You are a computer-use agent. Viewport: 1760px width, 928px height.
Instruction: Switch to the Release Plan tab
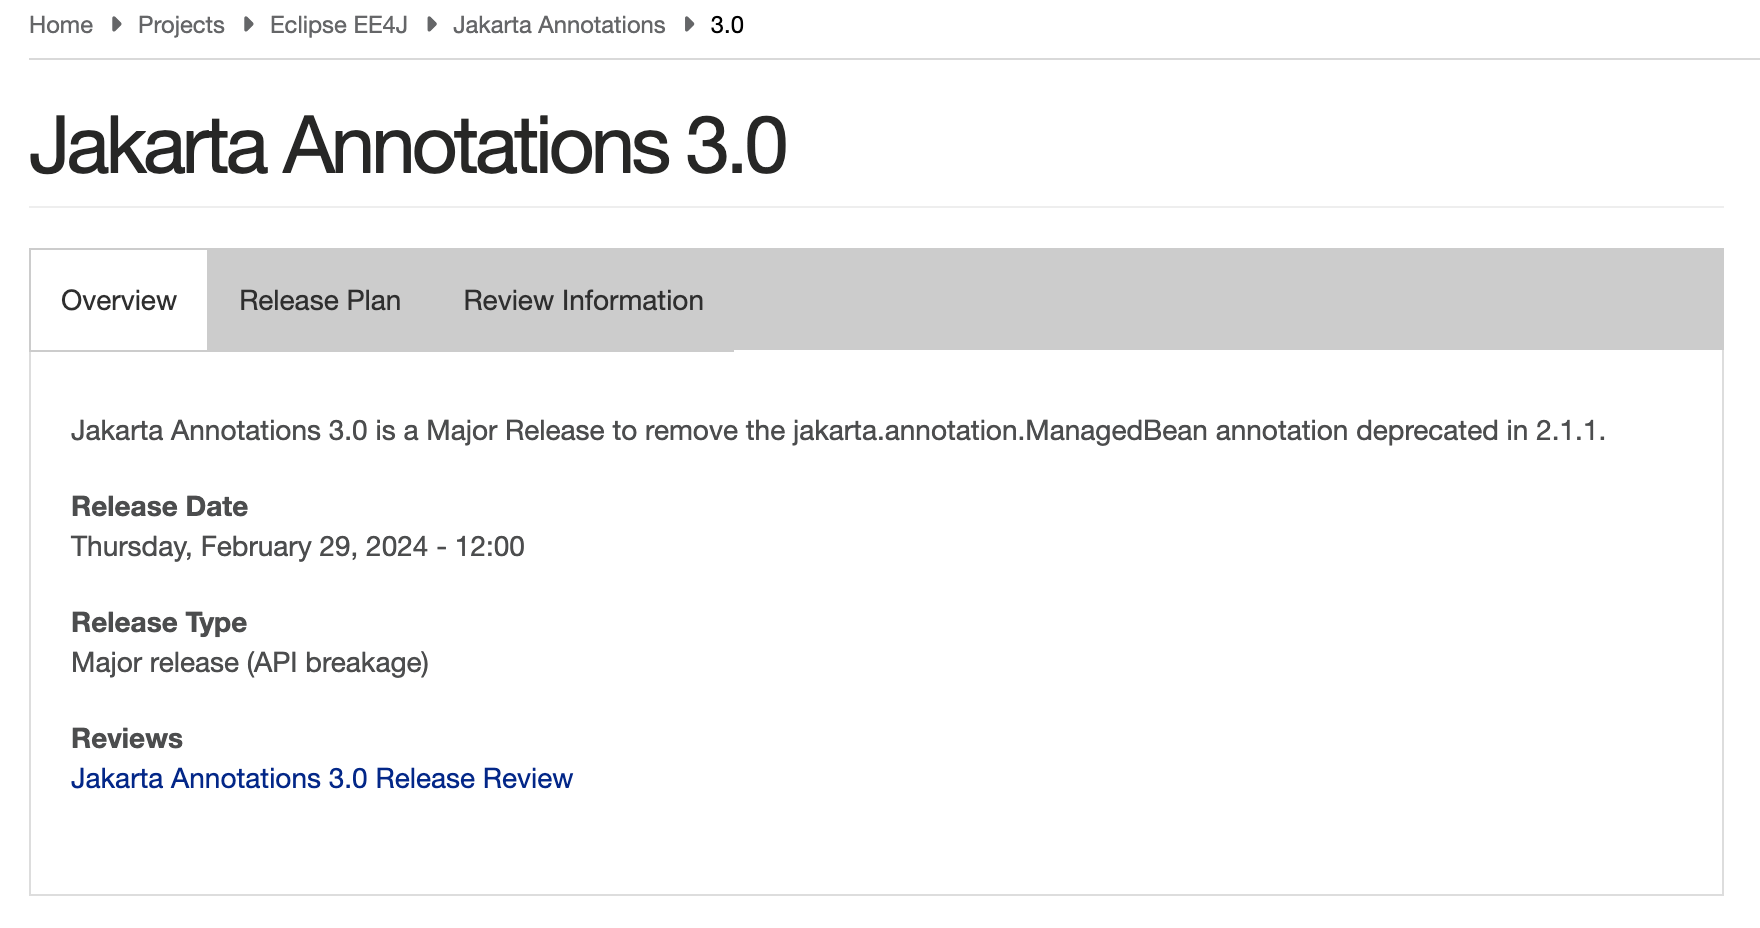[319, 300]
